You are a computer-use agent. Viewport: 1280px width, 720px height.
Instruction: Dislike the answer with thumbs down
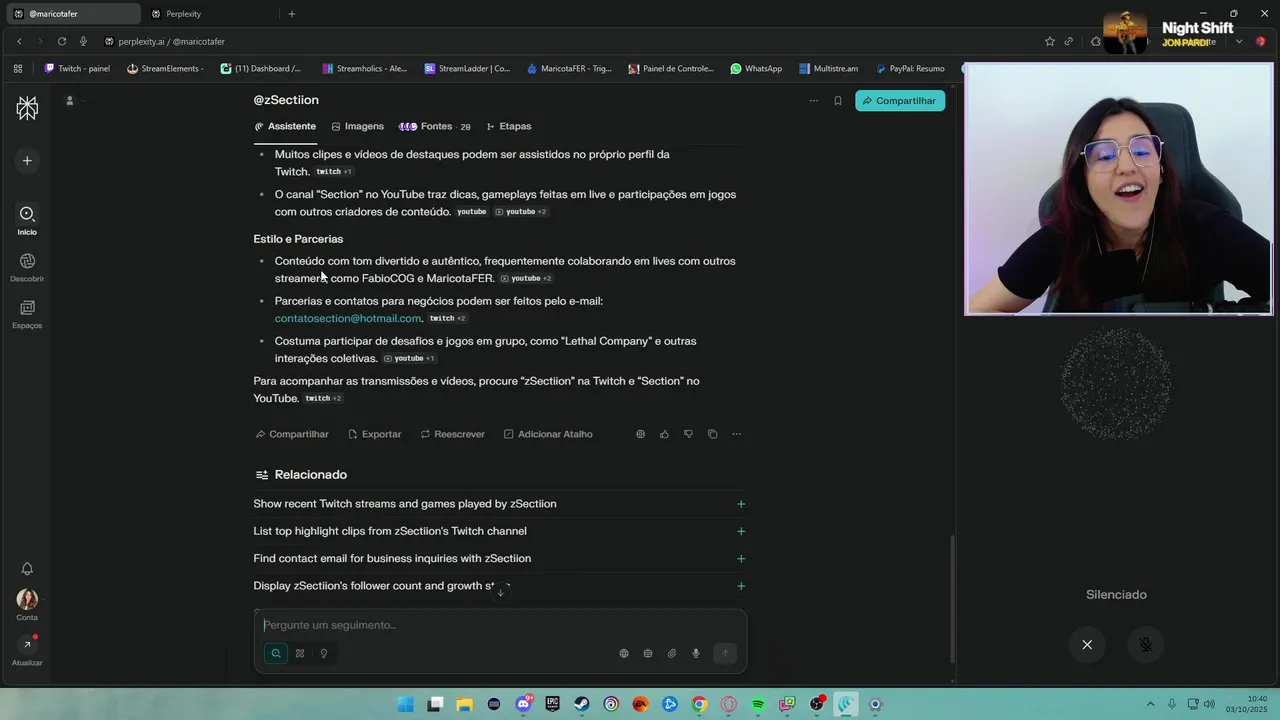pyautogui.click(x=688, y=434)
